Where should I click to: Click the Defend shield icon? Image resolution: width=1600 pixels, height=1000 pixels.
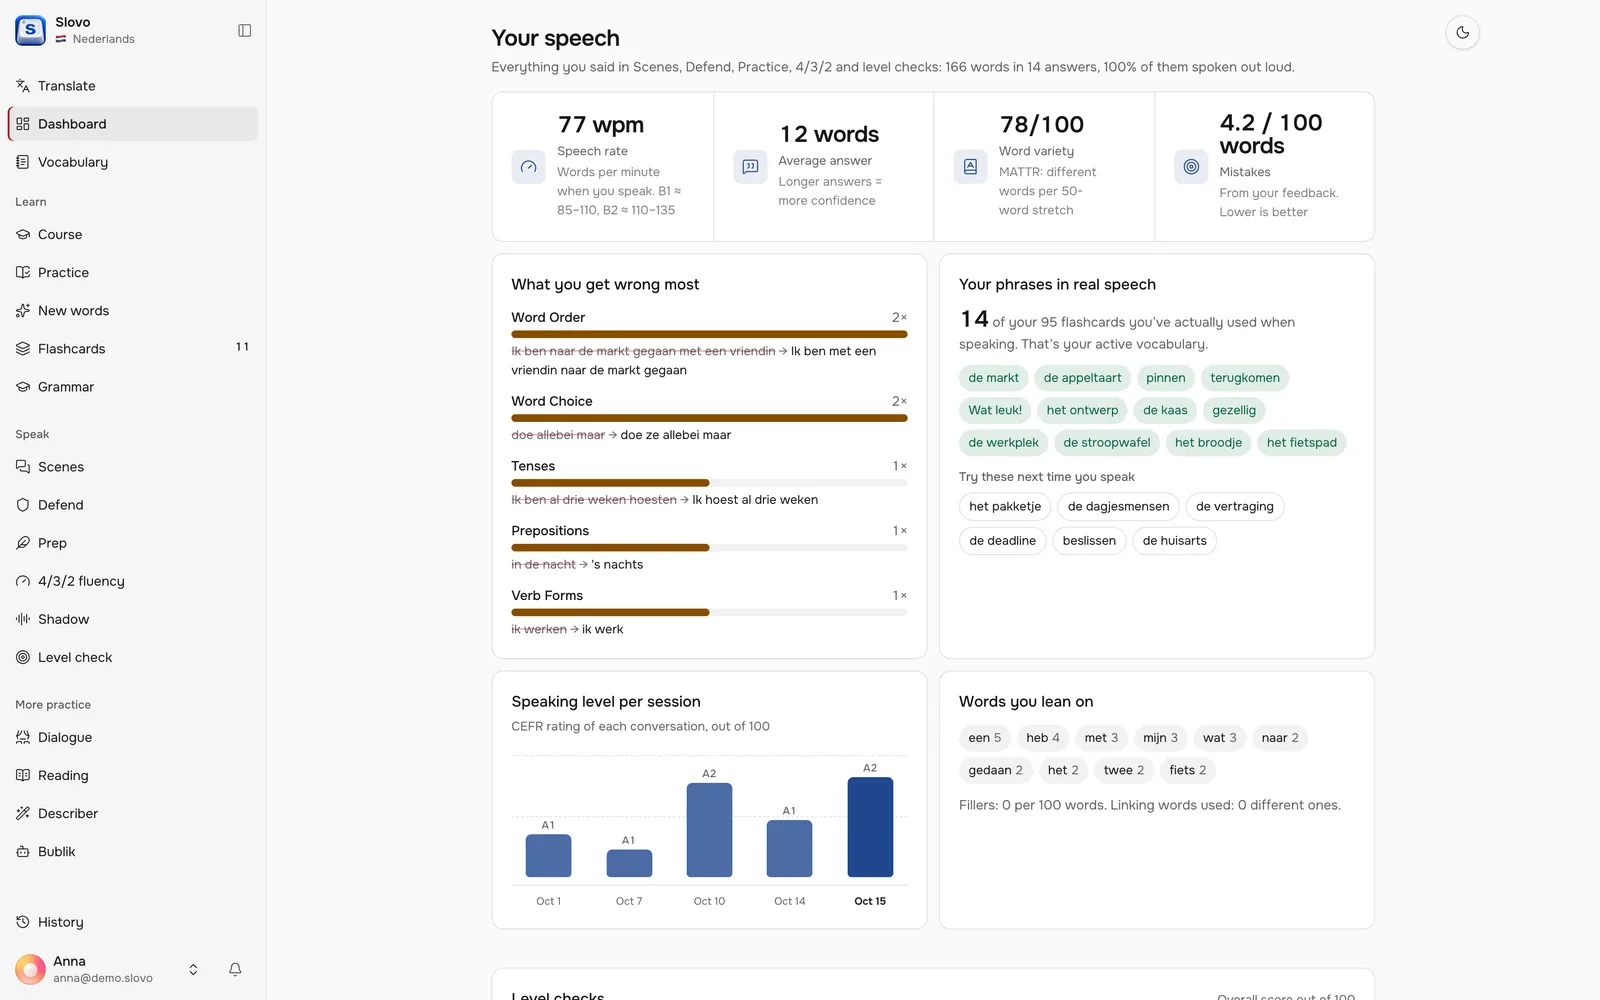(x=23, y=505)
